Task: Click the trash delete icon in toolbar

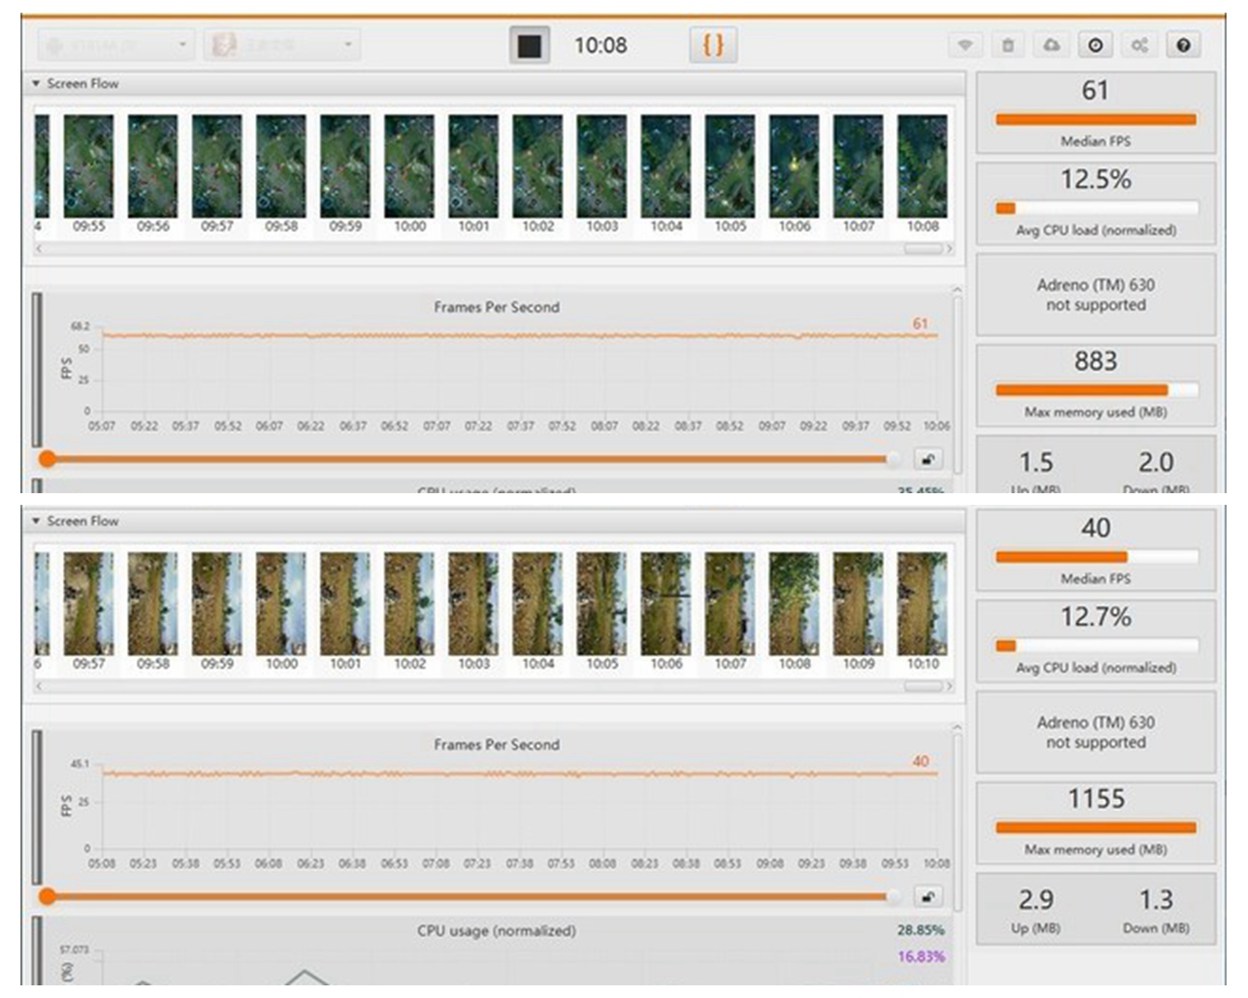Action: point(1008,45)
